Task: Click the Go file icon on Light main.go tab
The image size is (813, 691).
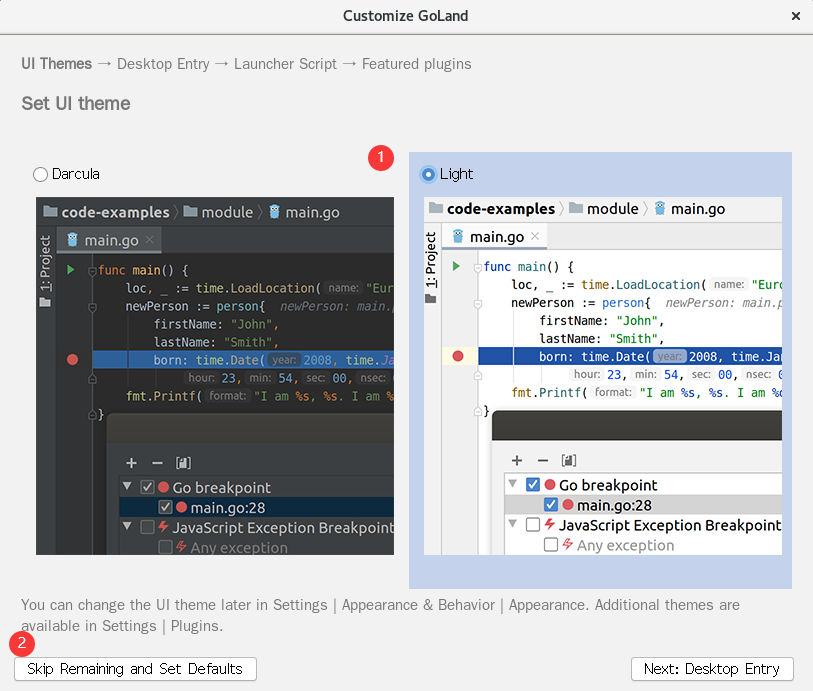Action: (x=458, y=237)
